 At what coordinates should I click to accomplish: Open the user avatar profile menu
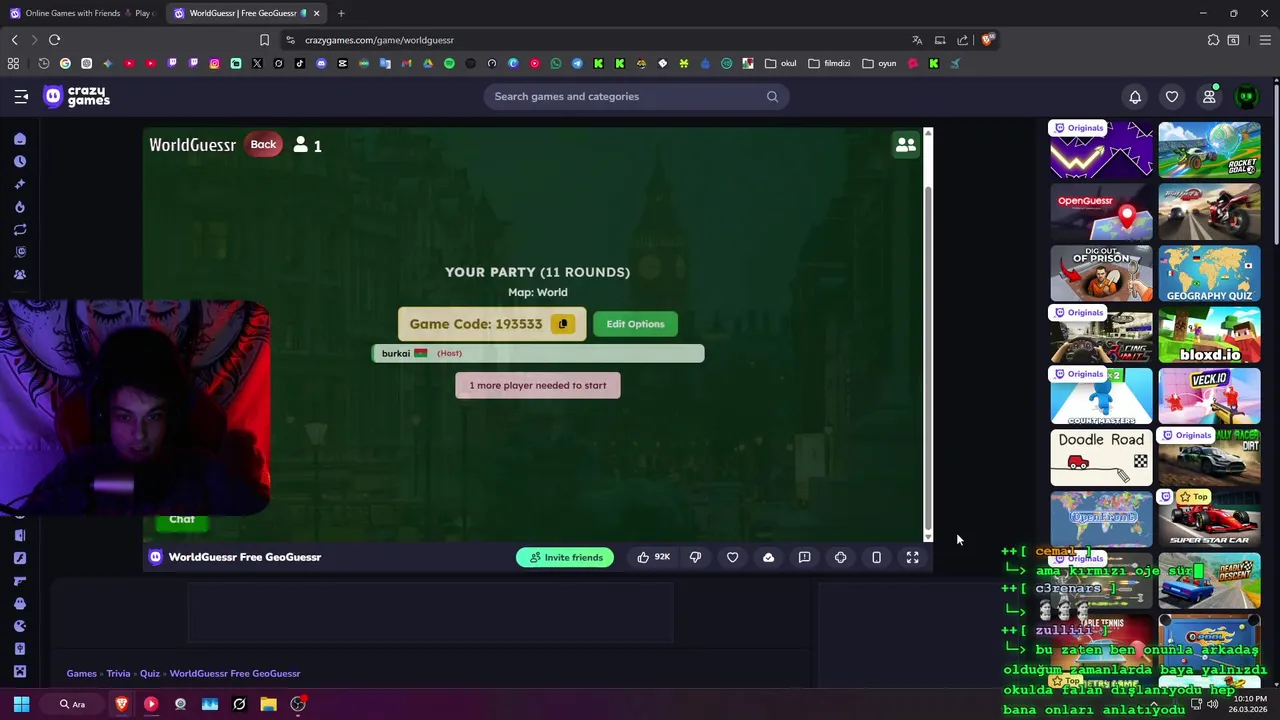point(1246,97)
